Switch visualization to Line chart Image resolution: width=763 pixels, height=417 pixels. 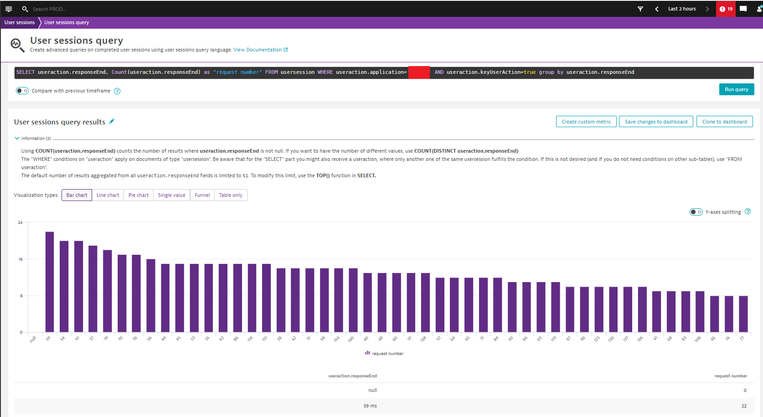[x=107, y=195]
